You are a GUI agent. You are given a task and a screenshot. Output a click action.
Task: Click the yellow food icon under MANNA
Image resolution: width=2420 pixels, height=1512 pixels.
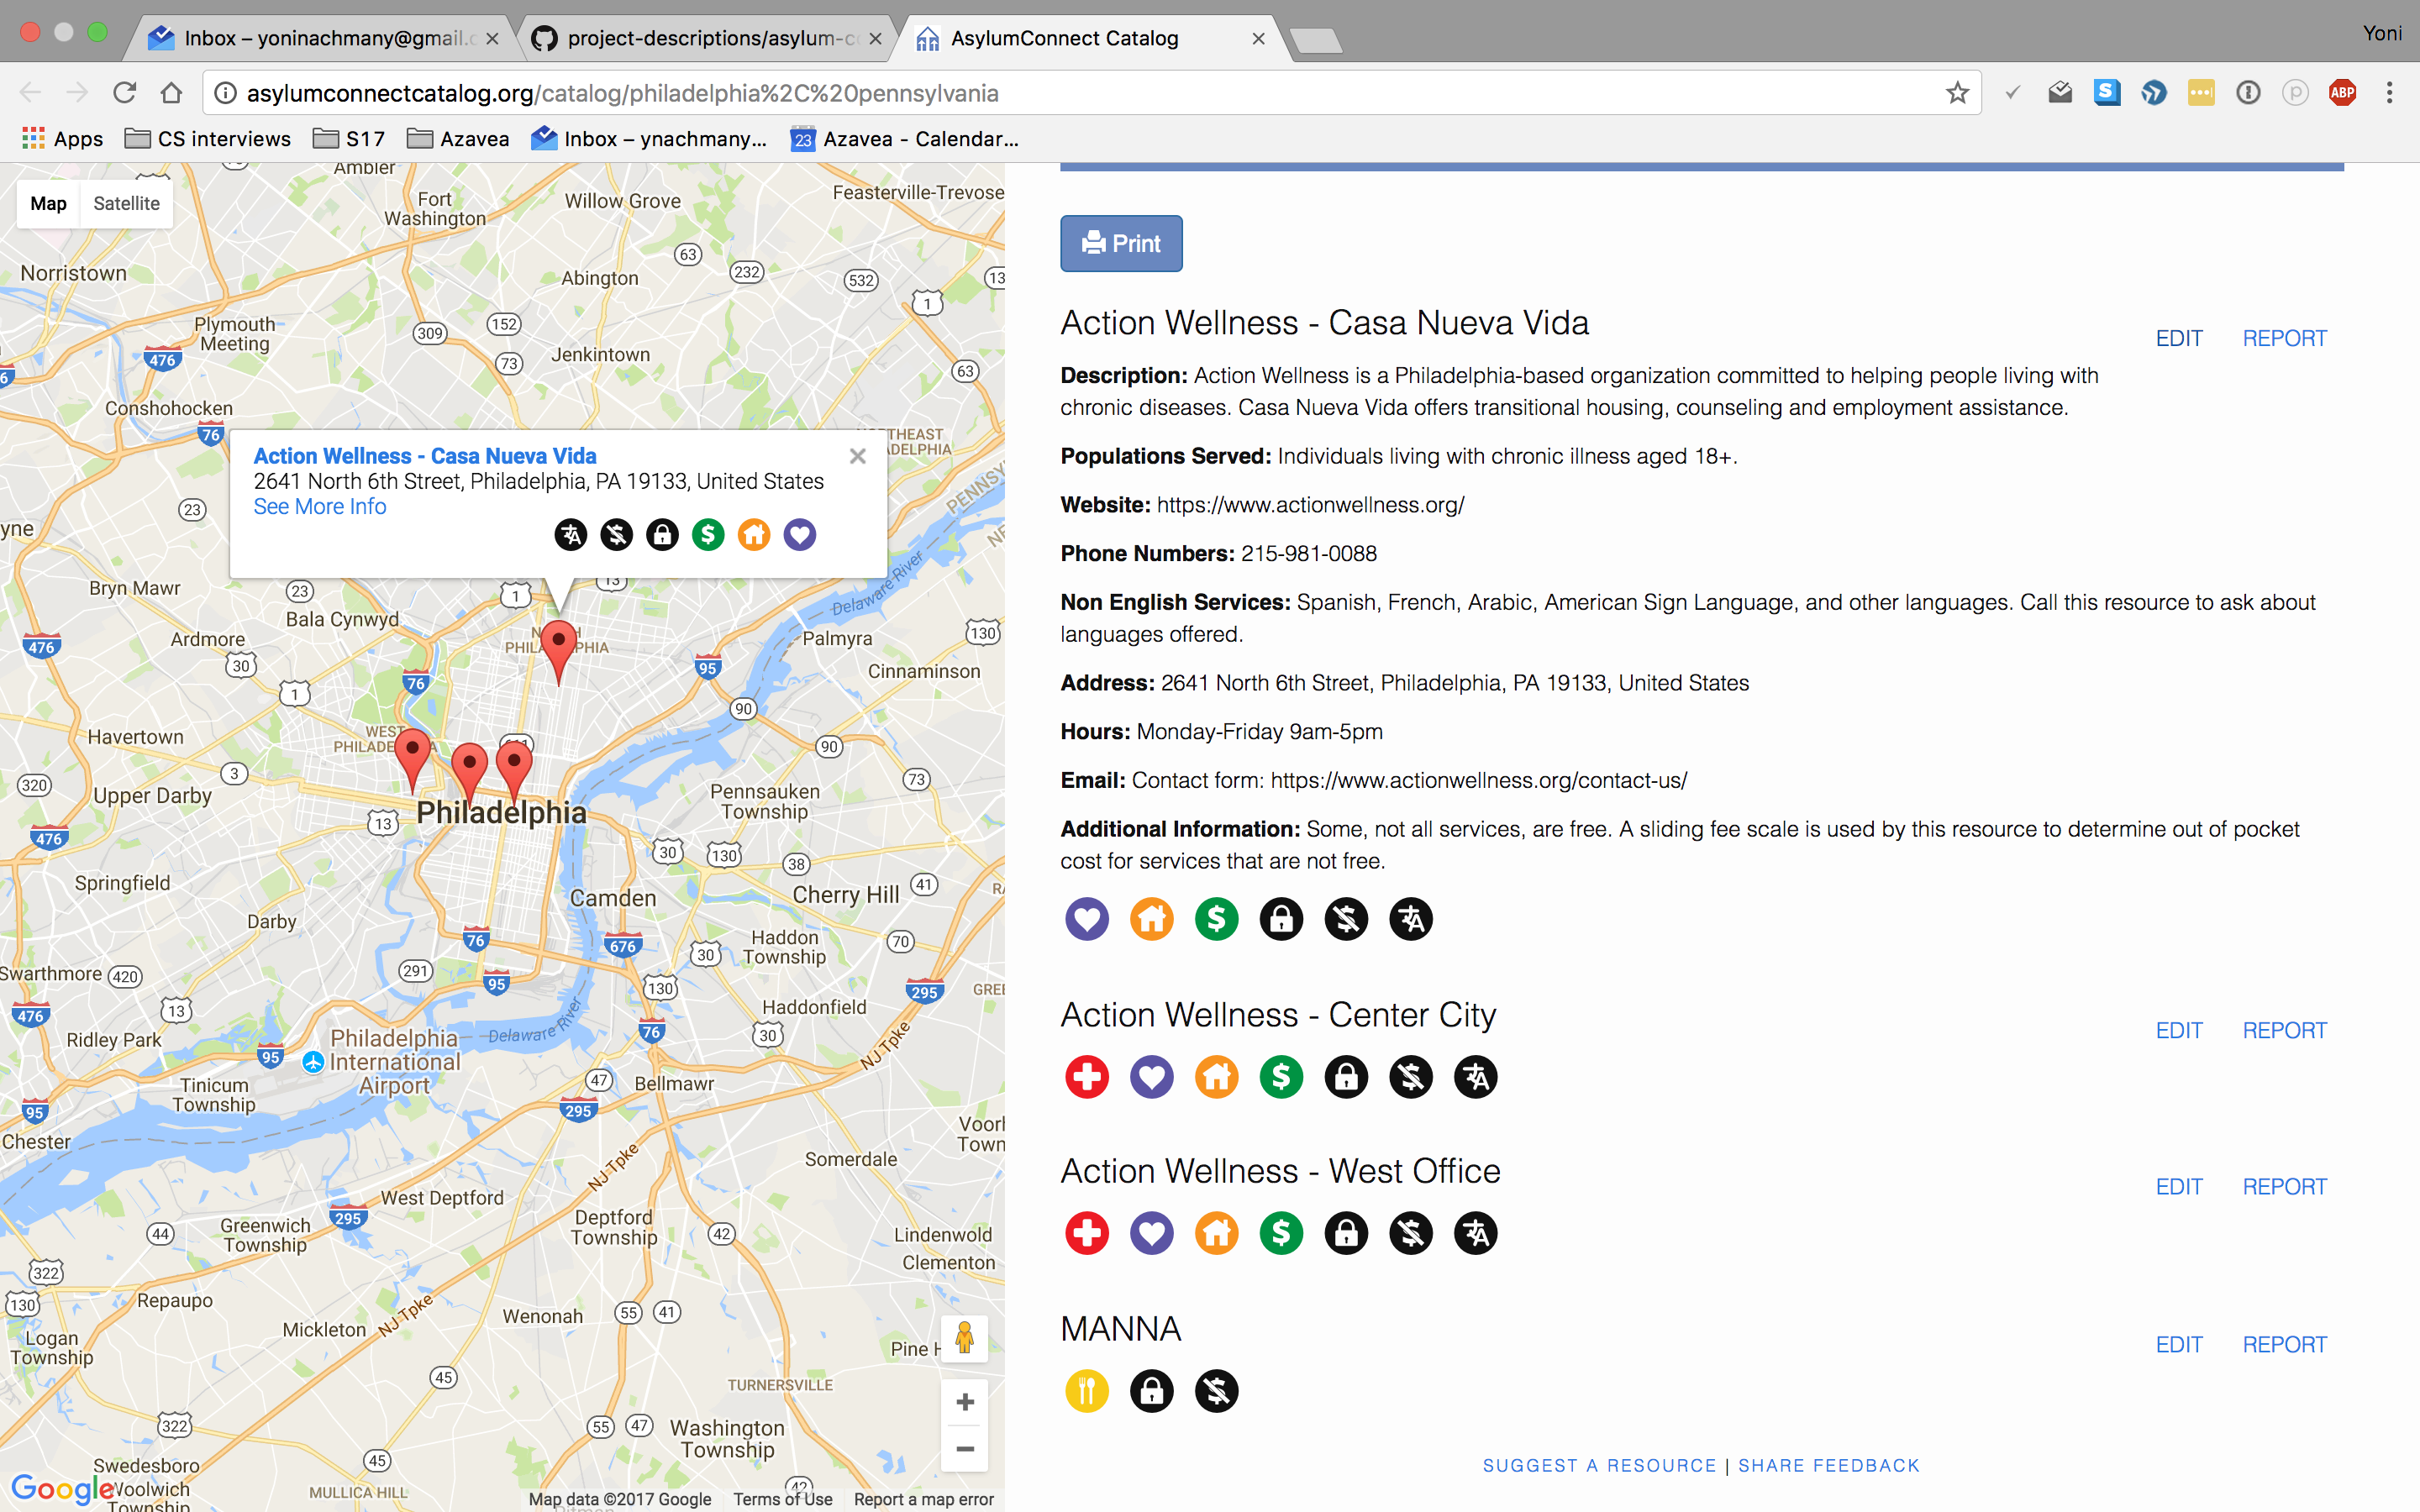(1087, 1390)
